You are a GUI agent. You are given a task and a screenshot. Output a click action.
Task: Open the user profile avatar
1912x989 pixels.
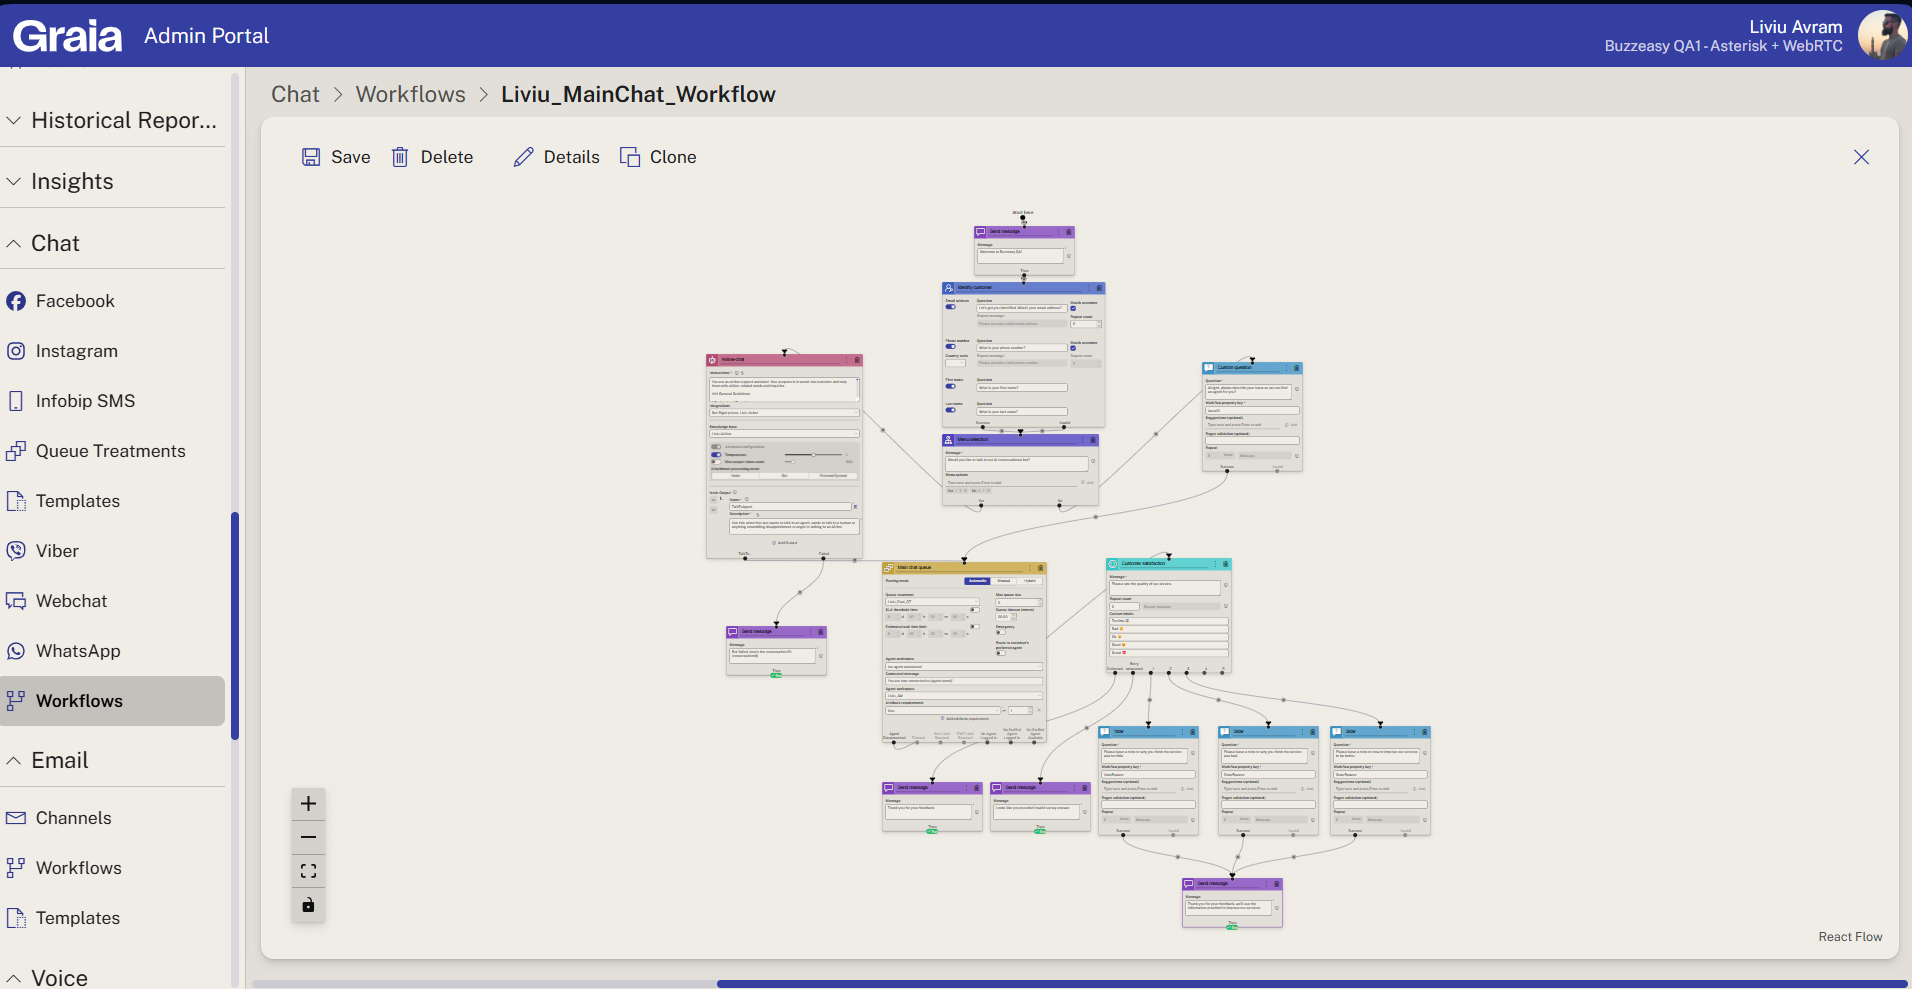click(1882, 35)
